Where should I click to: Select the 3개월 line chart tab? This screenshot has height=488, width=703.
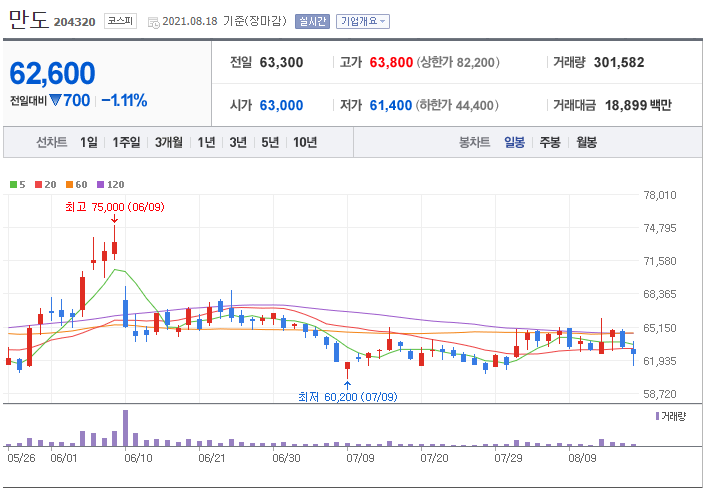tap(169, 143)
